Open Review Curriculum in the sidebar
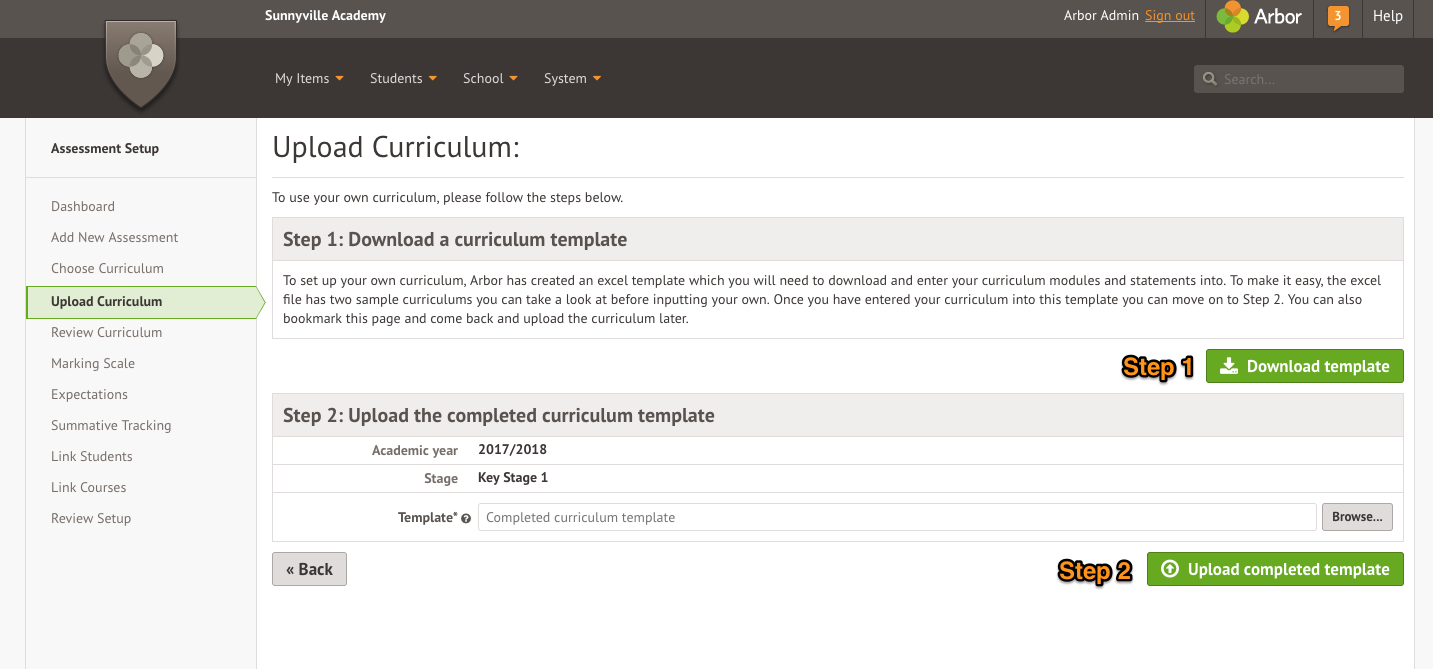Viewport: 1433px width, 669px height. point(106,332)
